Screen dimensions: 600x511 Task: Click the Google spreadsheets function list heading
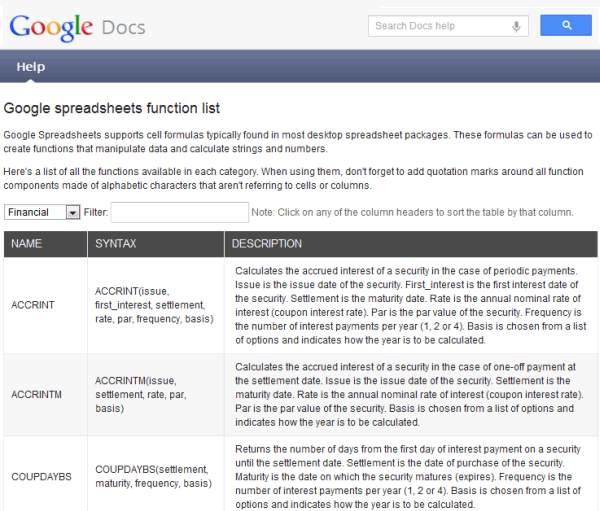[112, 108]
